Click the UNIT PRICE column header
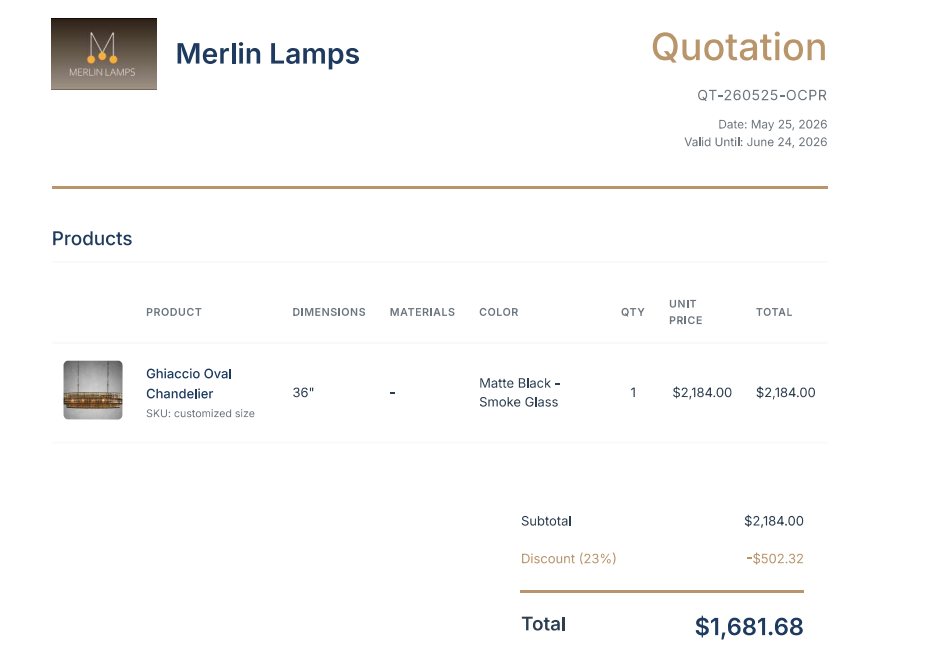 pos(686,312)
